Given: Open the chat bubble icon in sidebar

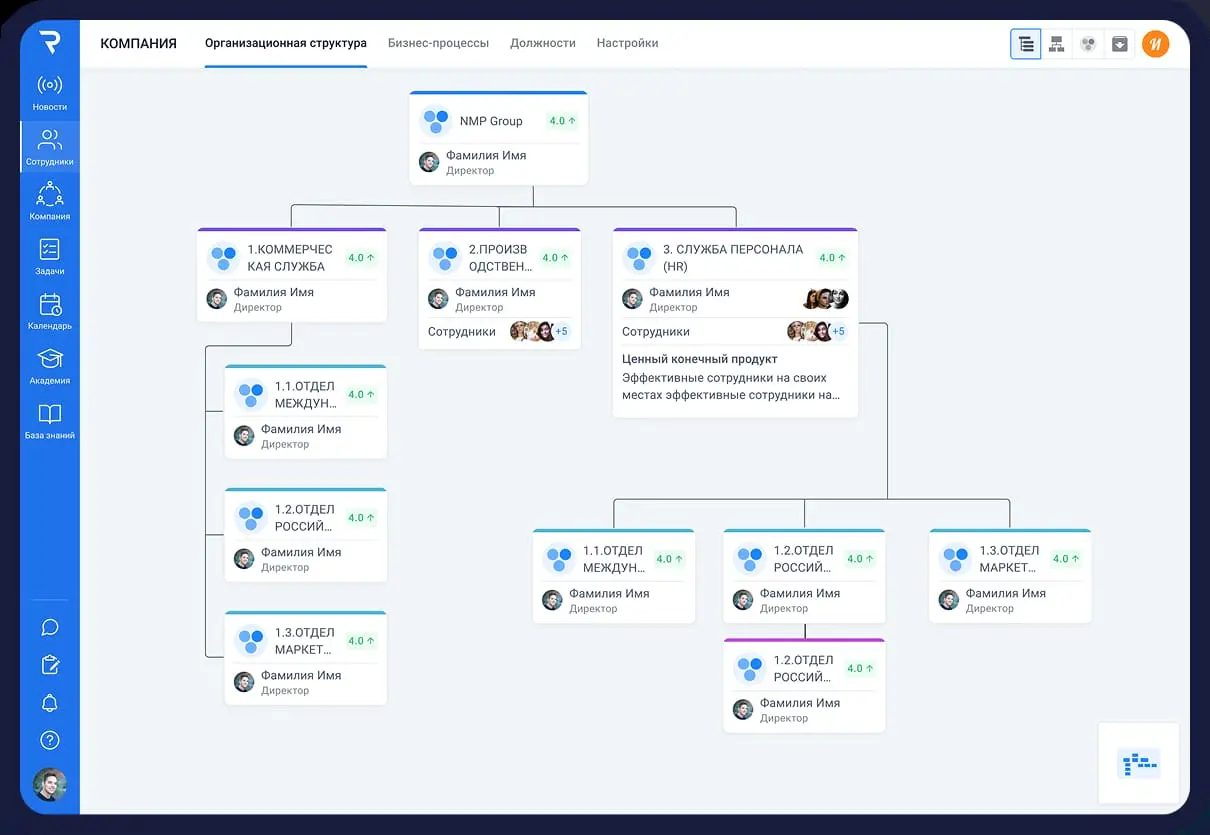Looking at the screenshot, I should [x=49, y=627].
